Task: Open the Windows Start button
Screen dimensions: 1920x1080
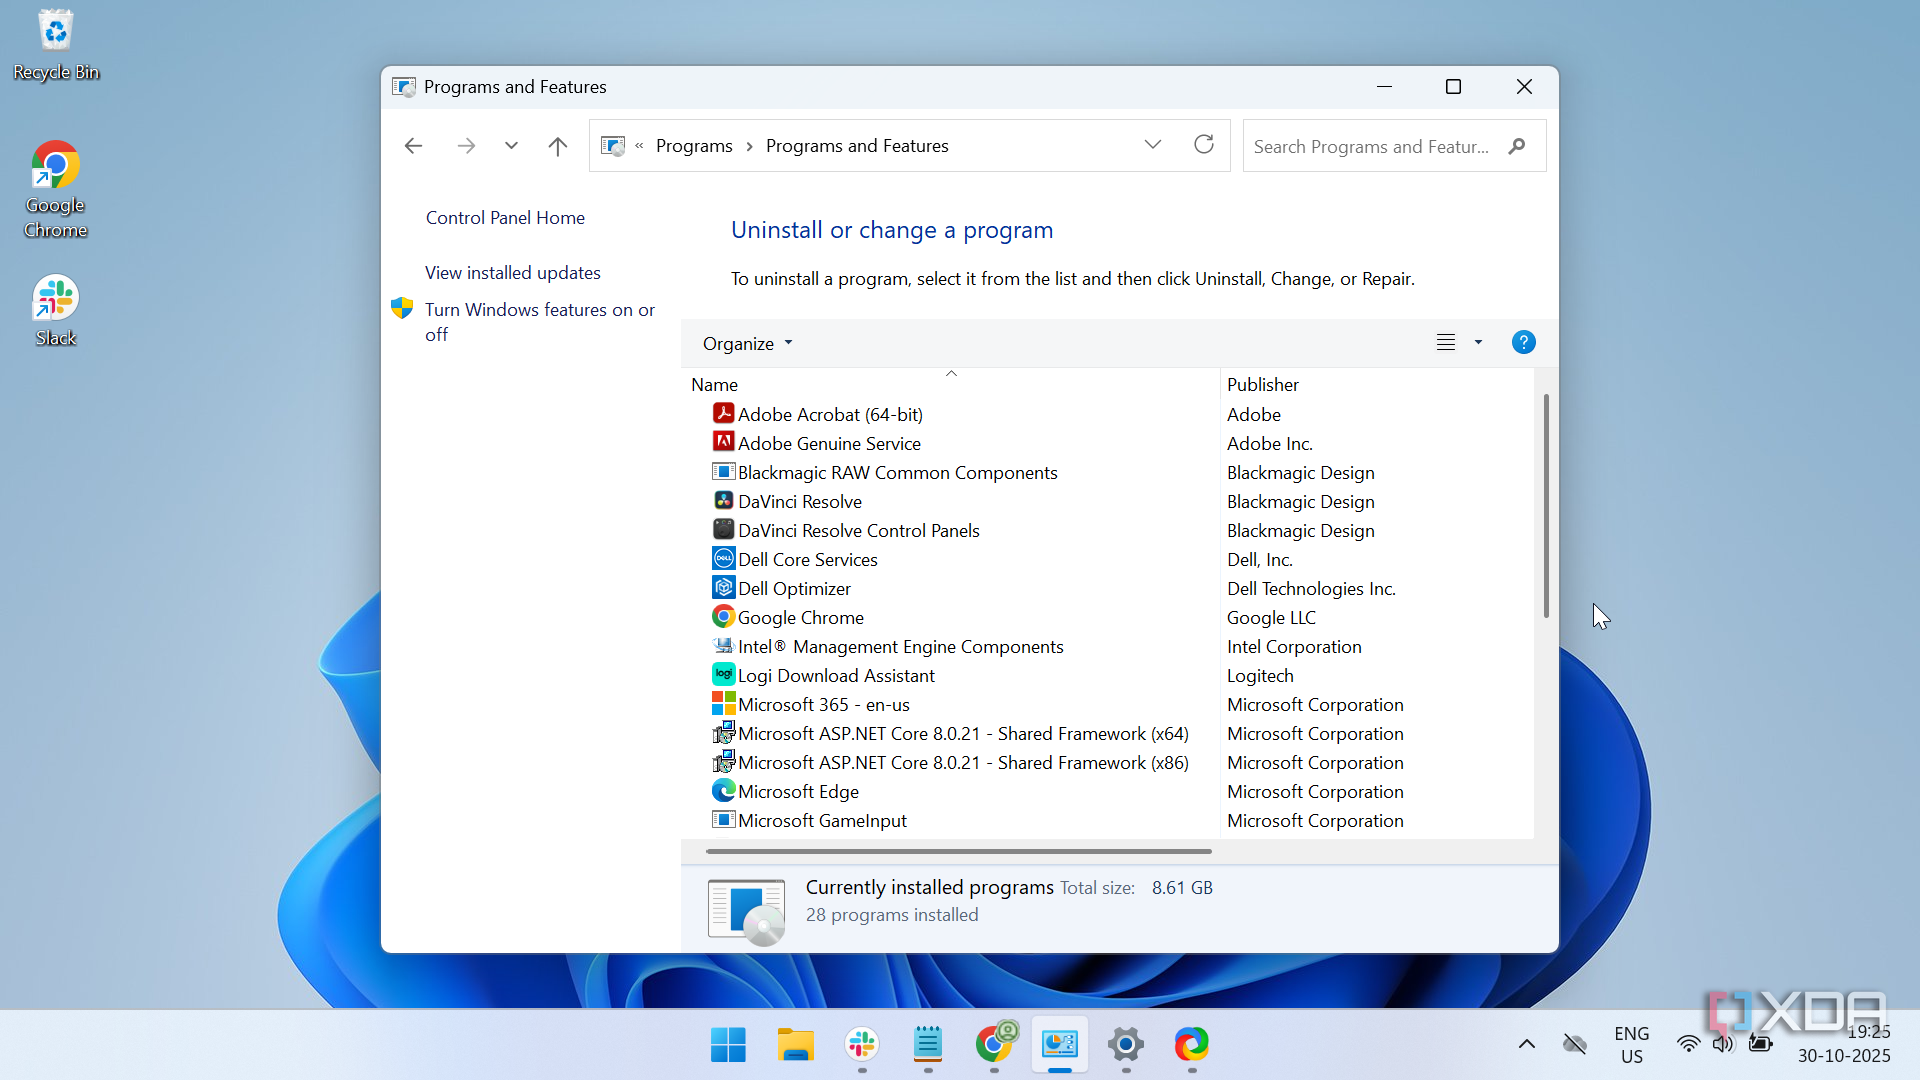Action: pos(728,1045)
